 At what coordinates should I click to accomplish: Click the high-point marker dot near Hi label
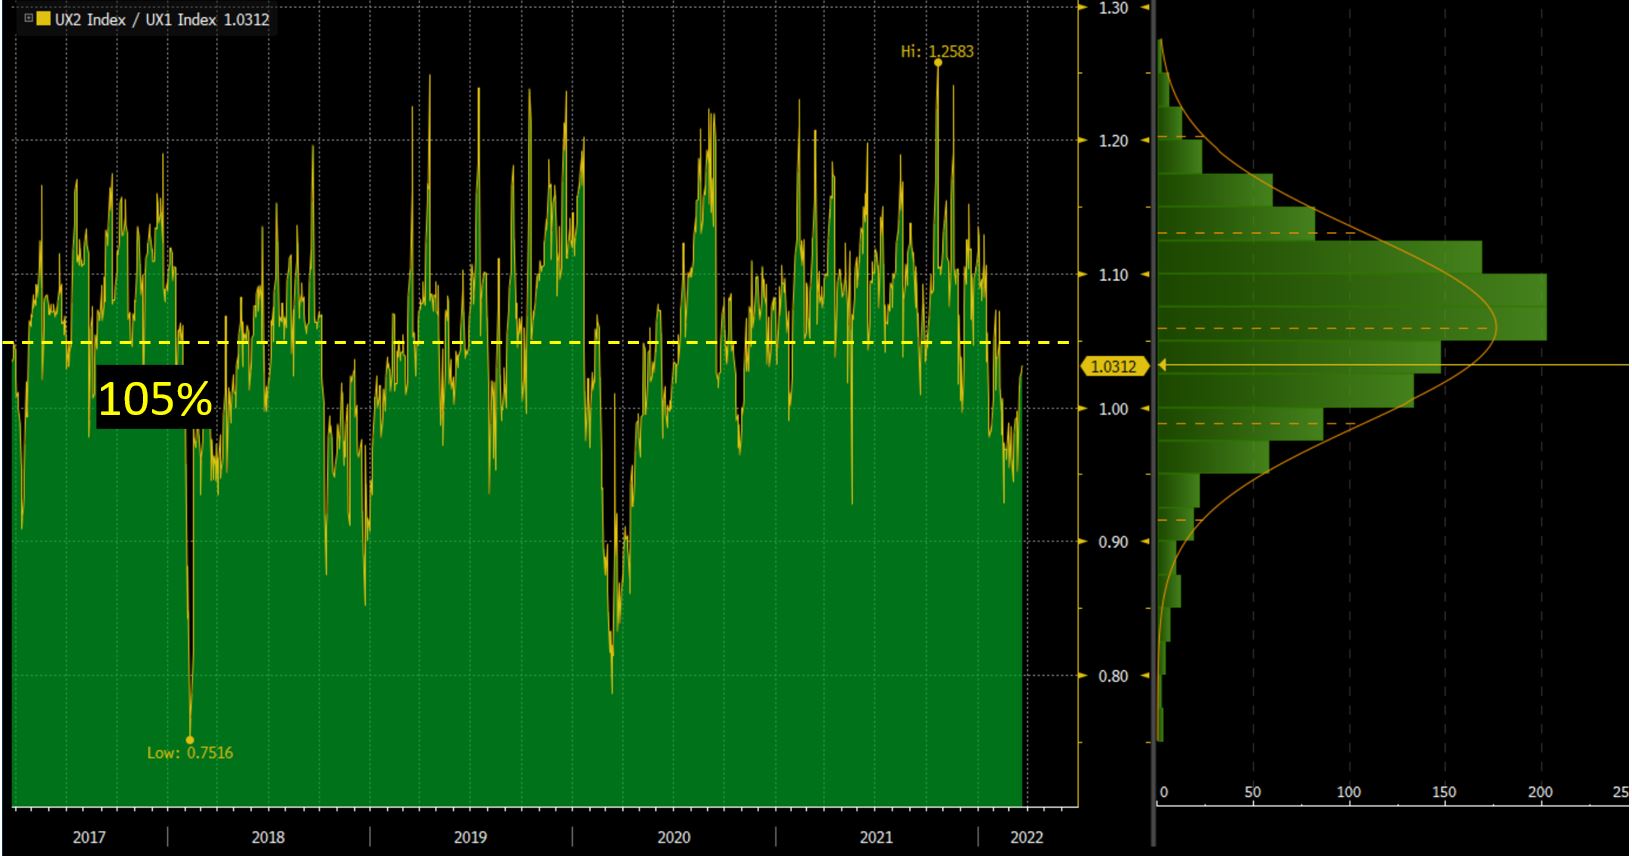938,63
